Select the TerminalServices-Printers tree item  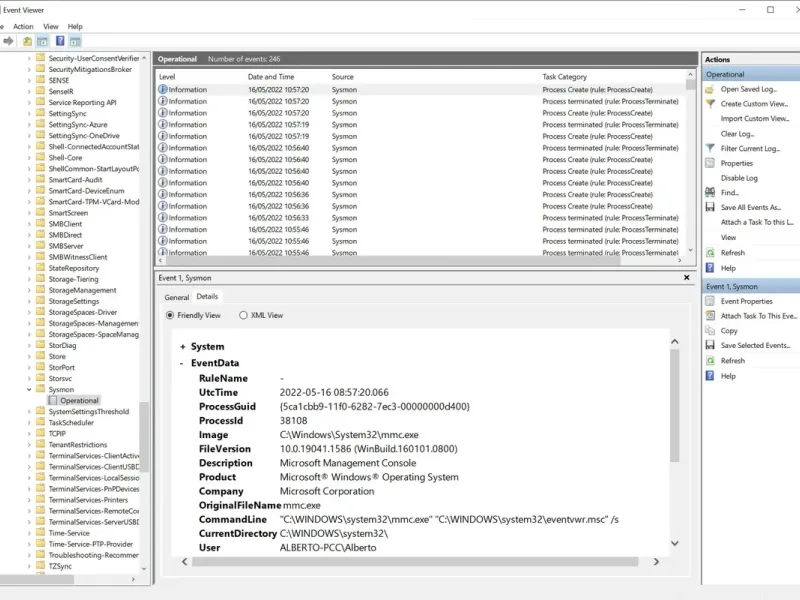click(88, 500)
